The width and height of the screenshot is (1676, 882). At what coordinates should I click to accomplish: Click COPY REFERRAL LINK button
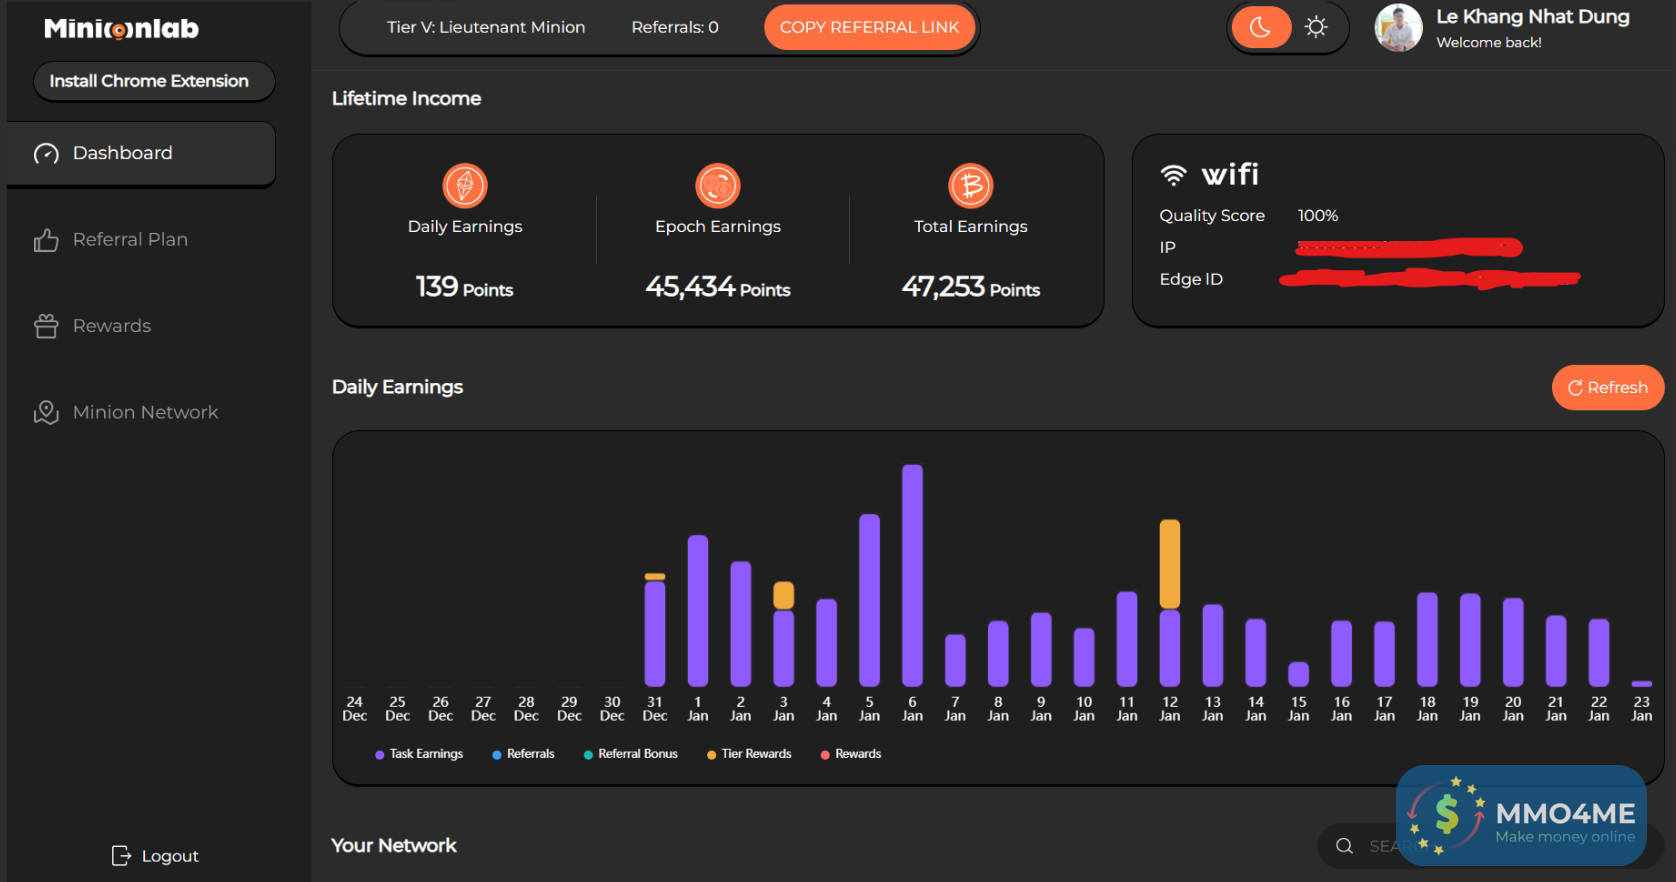pyautogui.click(x=869, y=27)
